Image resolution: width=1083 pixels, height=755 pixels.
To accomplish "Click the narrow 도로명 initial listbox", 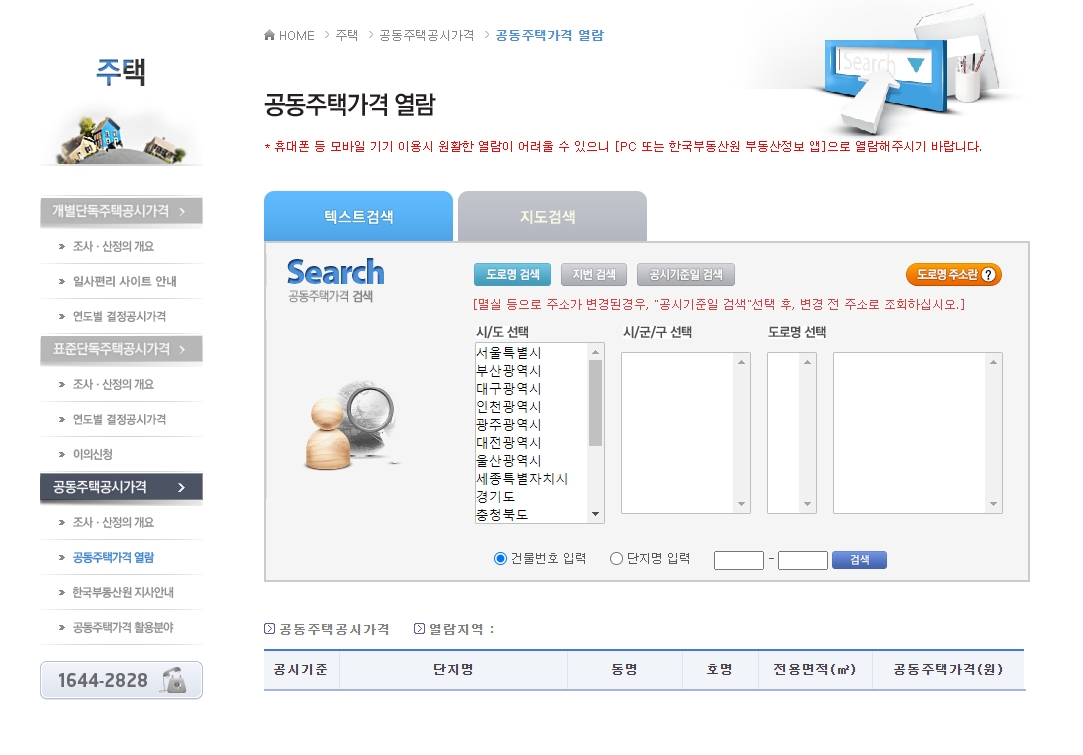I will [792, 433].
